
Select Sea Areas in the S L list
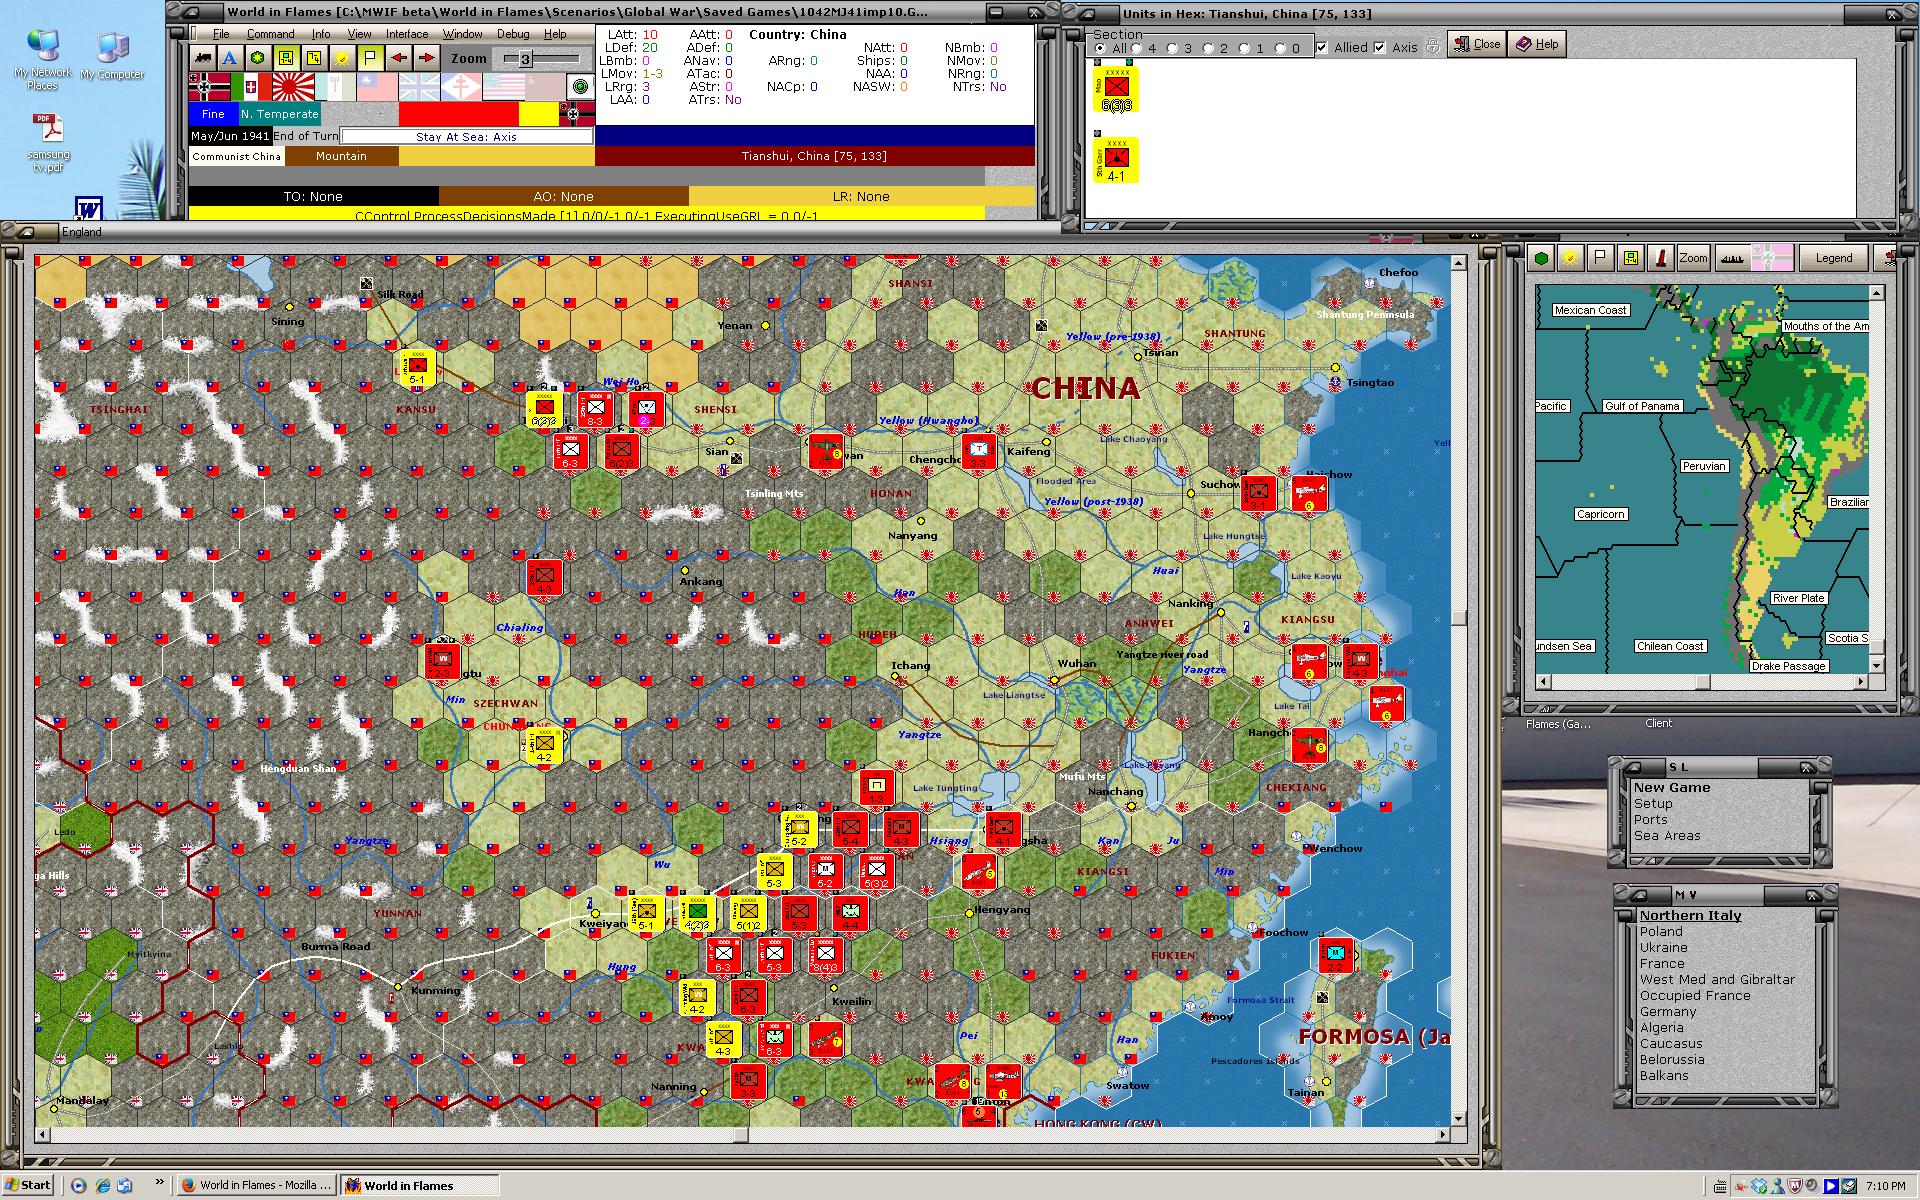[x=1667, y=836]
